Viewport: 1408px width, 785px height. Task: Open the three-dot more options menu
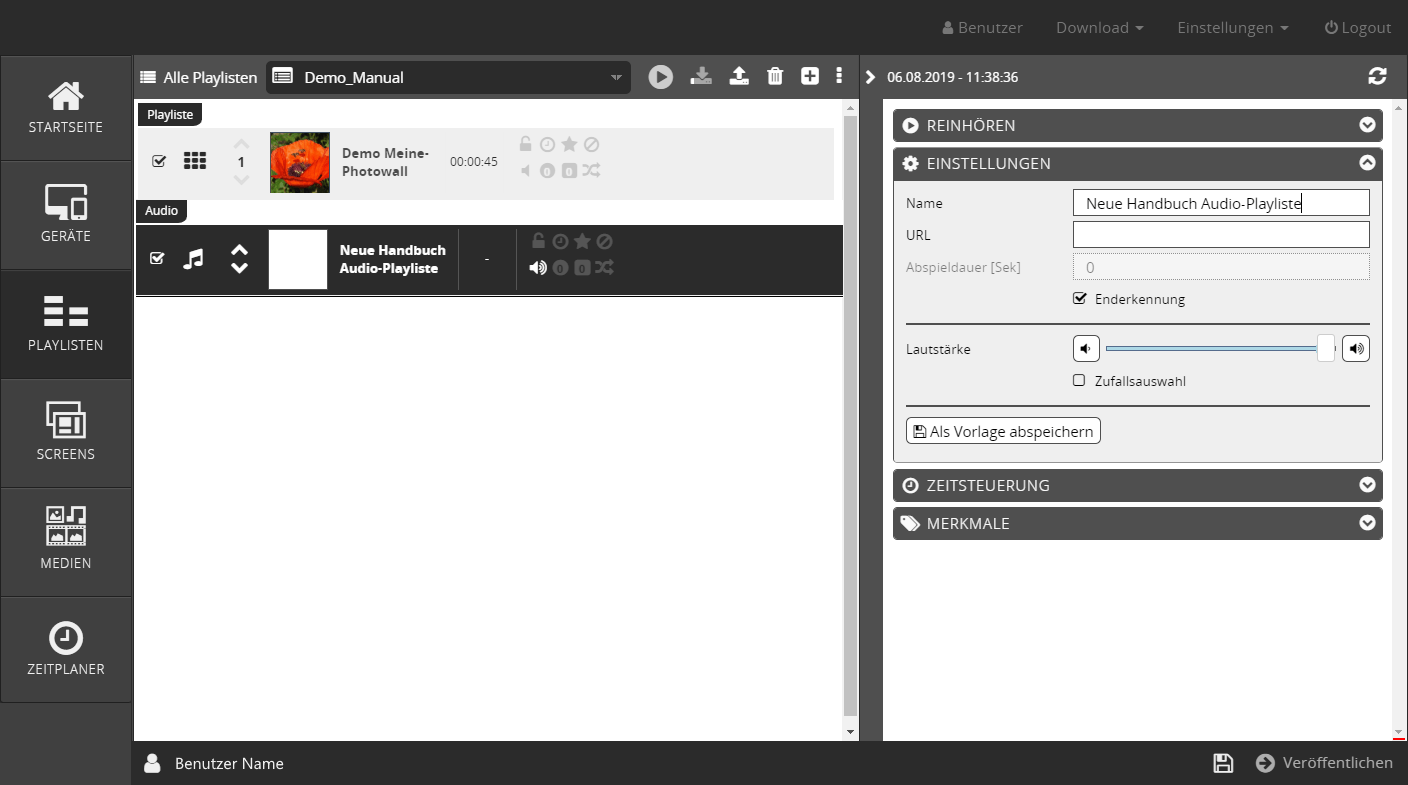[x=839, y=77]
